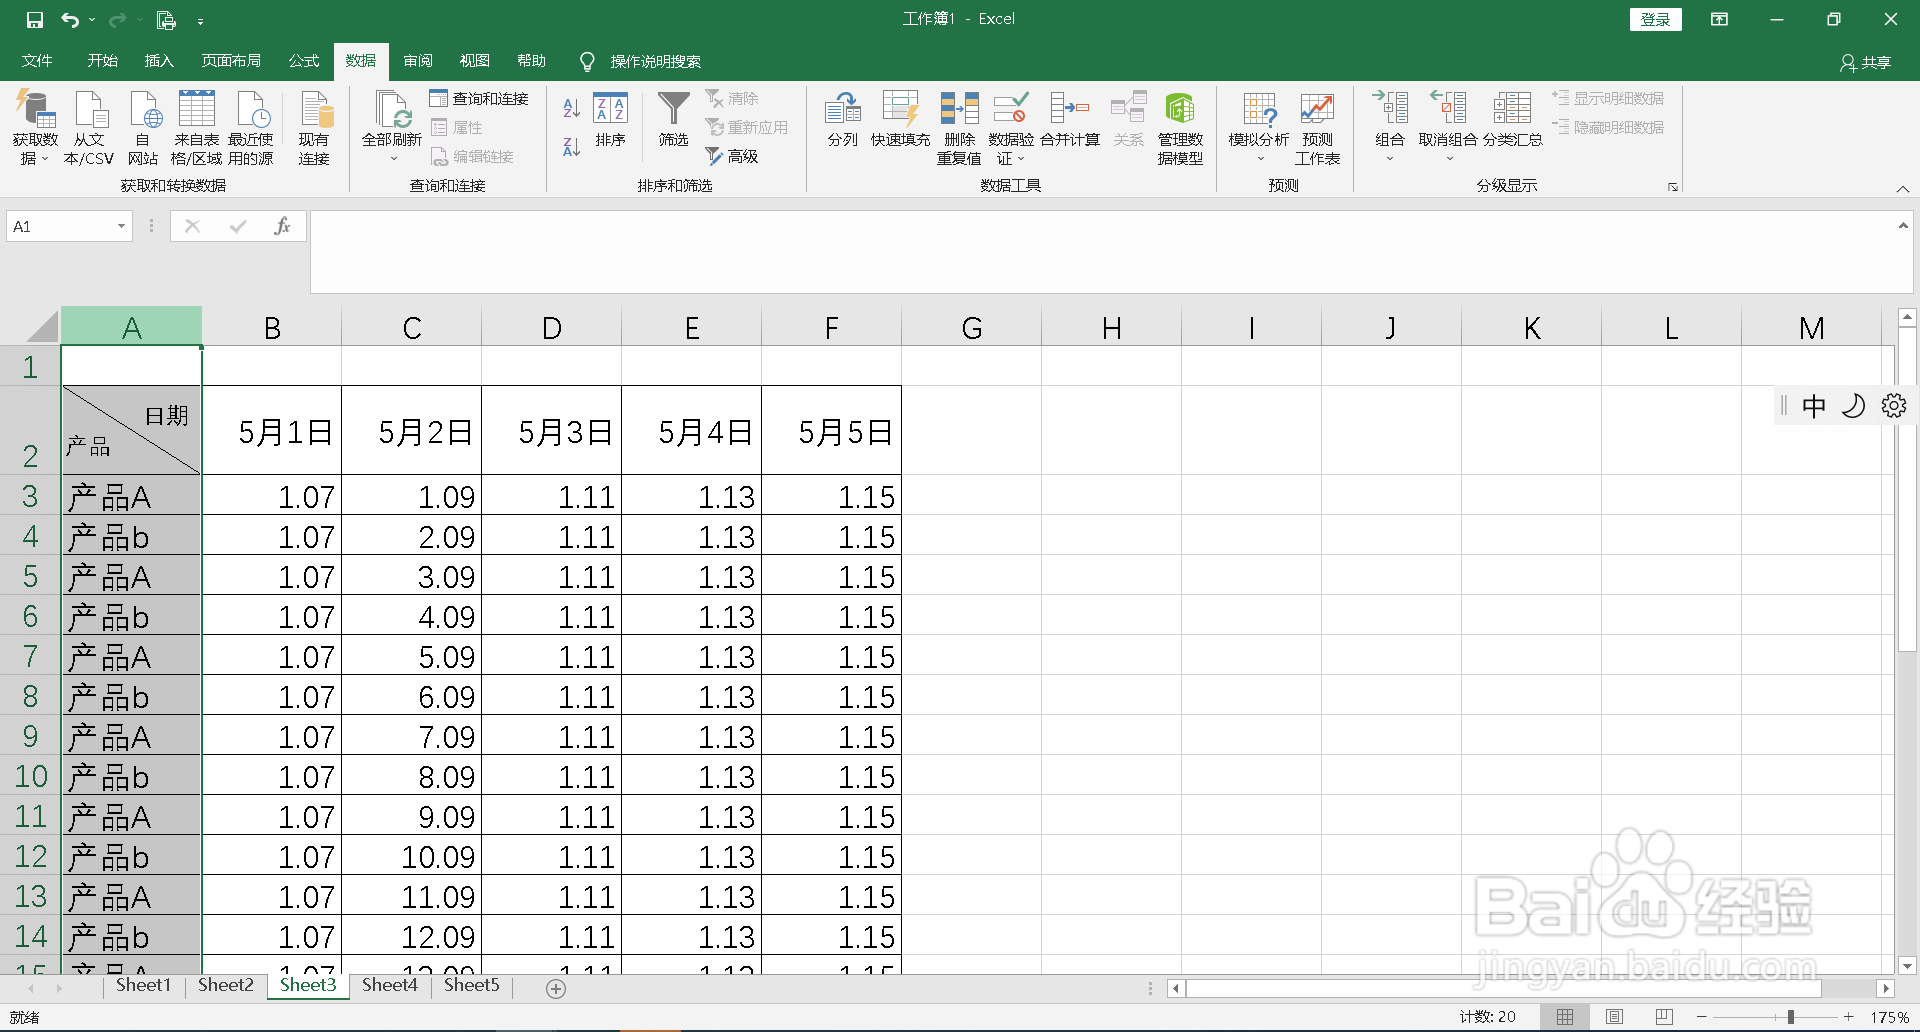Open the Undo history dropdown arrow
The image size is (1920, 1032).
[92, 19]
